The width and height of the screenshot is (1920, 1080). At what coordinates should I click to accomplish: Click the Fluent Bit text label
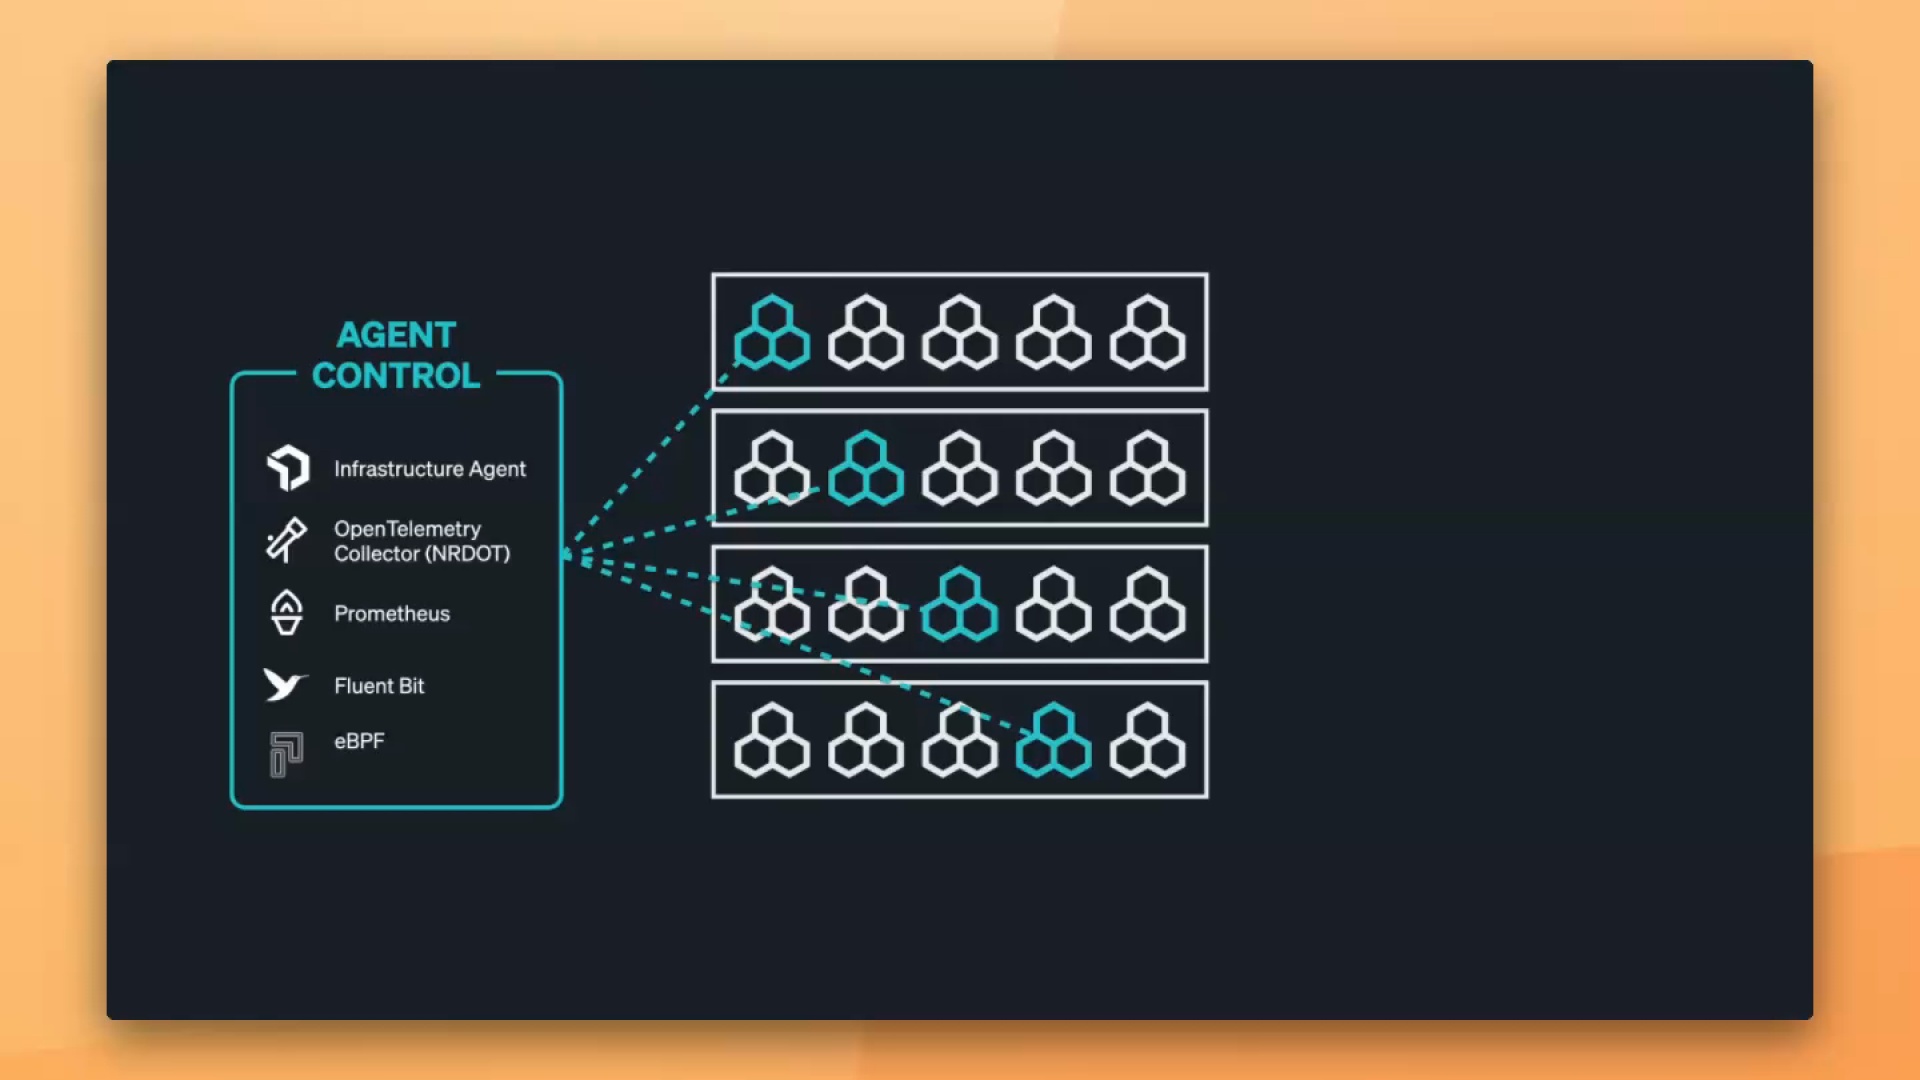click(379, 686)
